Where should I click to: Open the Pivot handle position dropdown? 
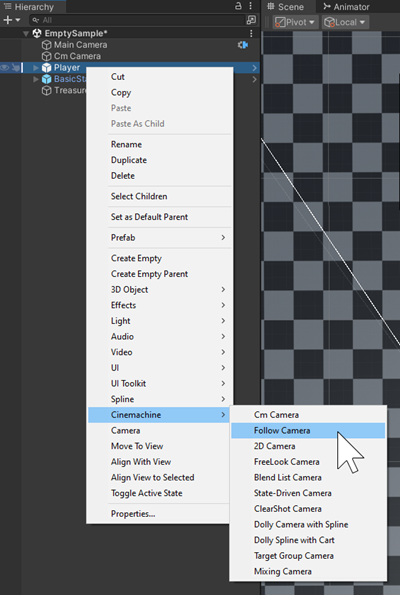(x=295, y=22)
